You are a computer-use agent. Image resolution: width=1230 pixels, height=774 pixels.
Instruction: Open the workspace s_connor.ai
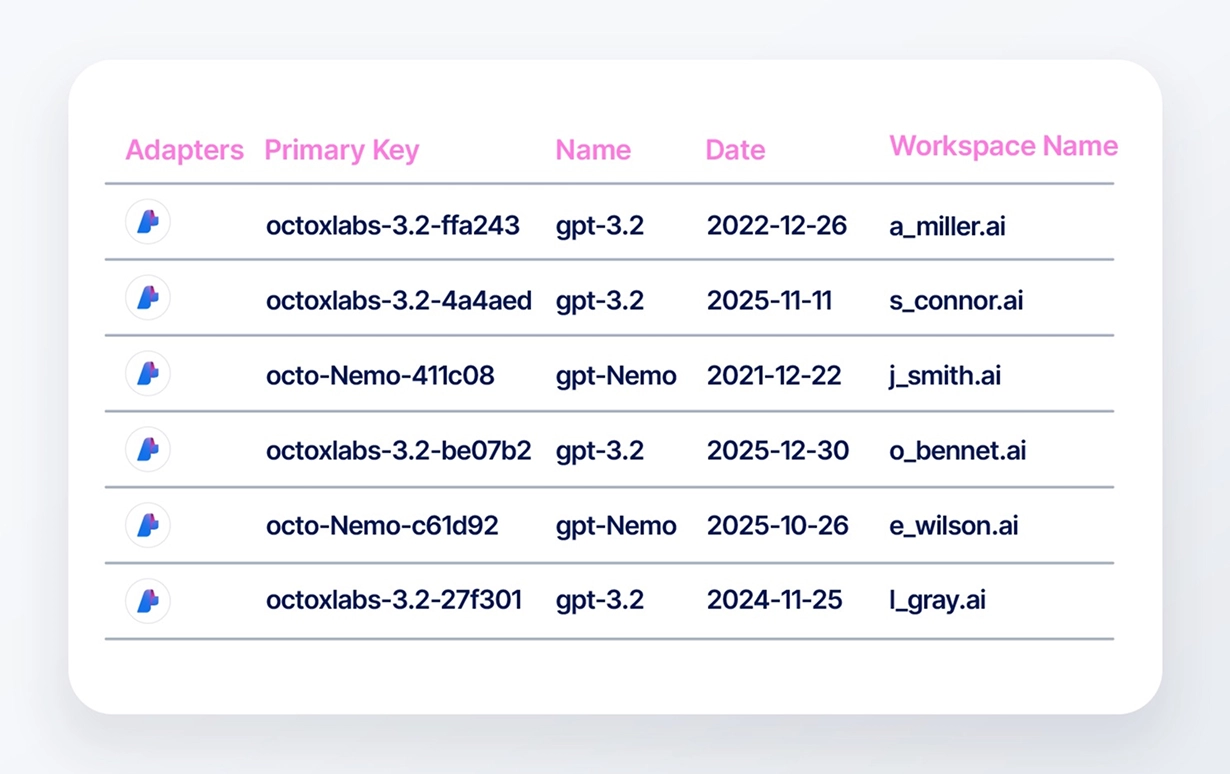(957, 302)
